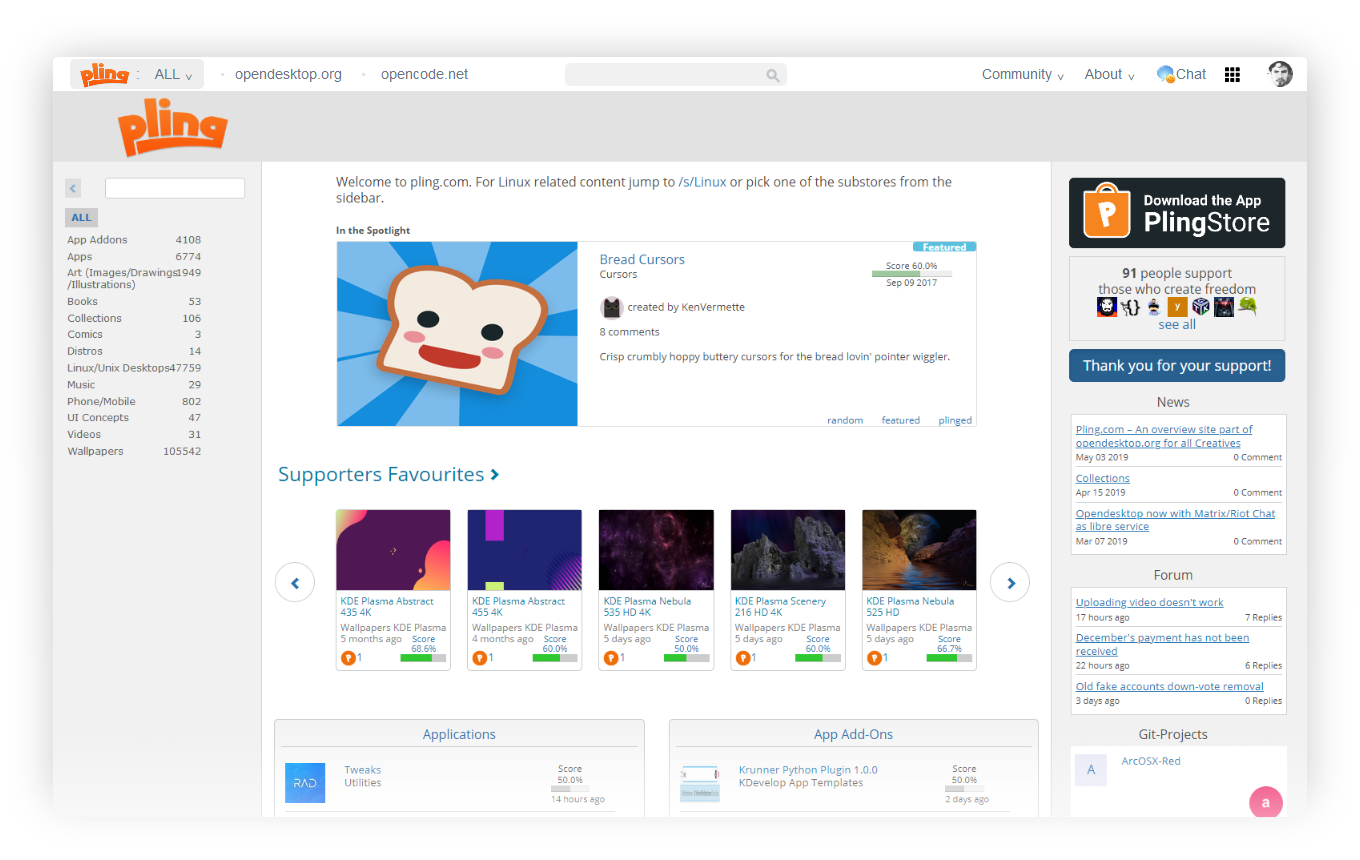Click score bar on KDE Plasma Nebula 525
The width and height of the screenshot is (1360, 860).
click(949, 658)
